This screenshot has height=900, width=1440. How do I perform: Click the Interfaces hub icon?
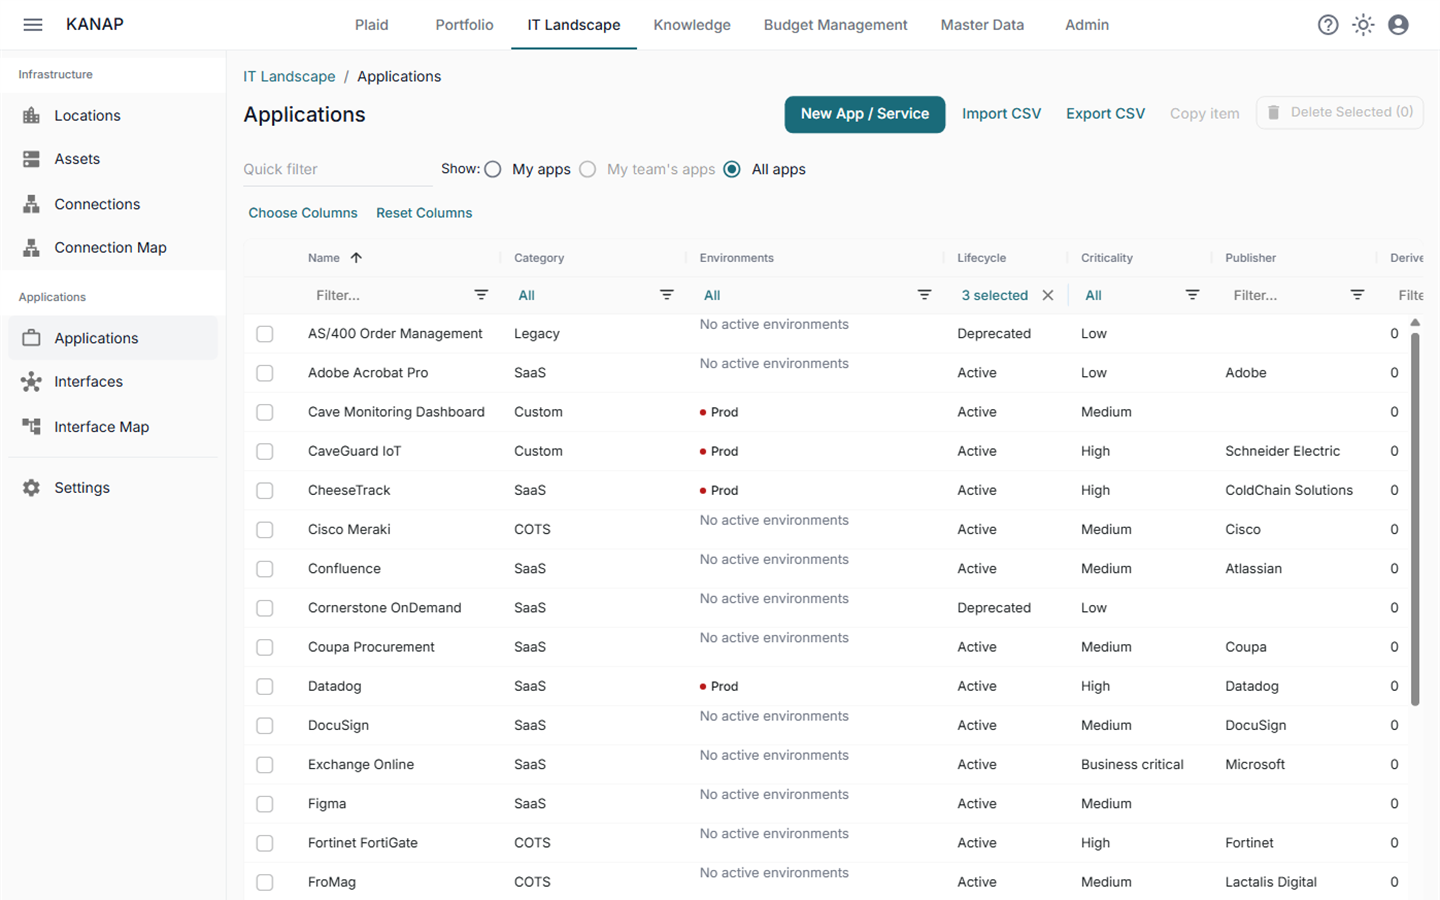[x=32, y=382]
